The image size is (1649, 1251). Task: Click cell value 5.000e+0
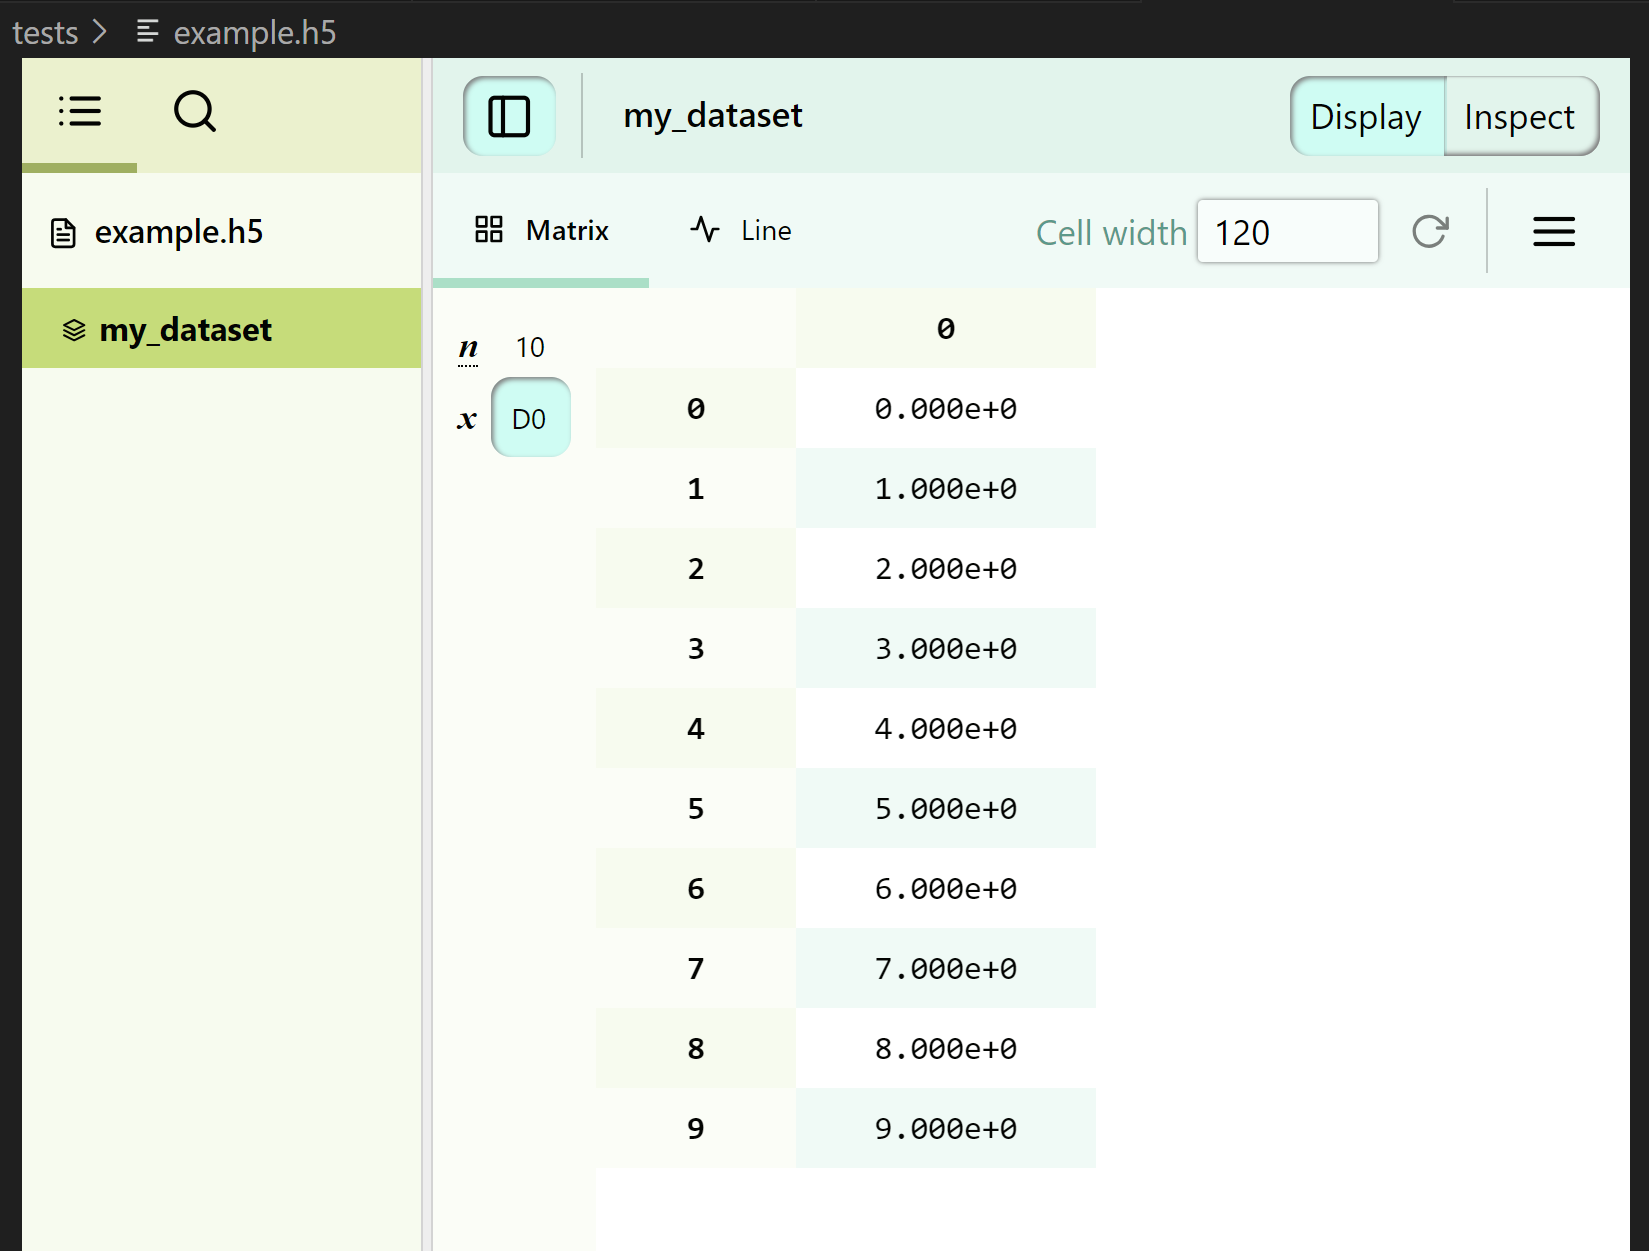(946, 808)
